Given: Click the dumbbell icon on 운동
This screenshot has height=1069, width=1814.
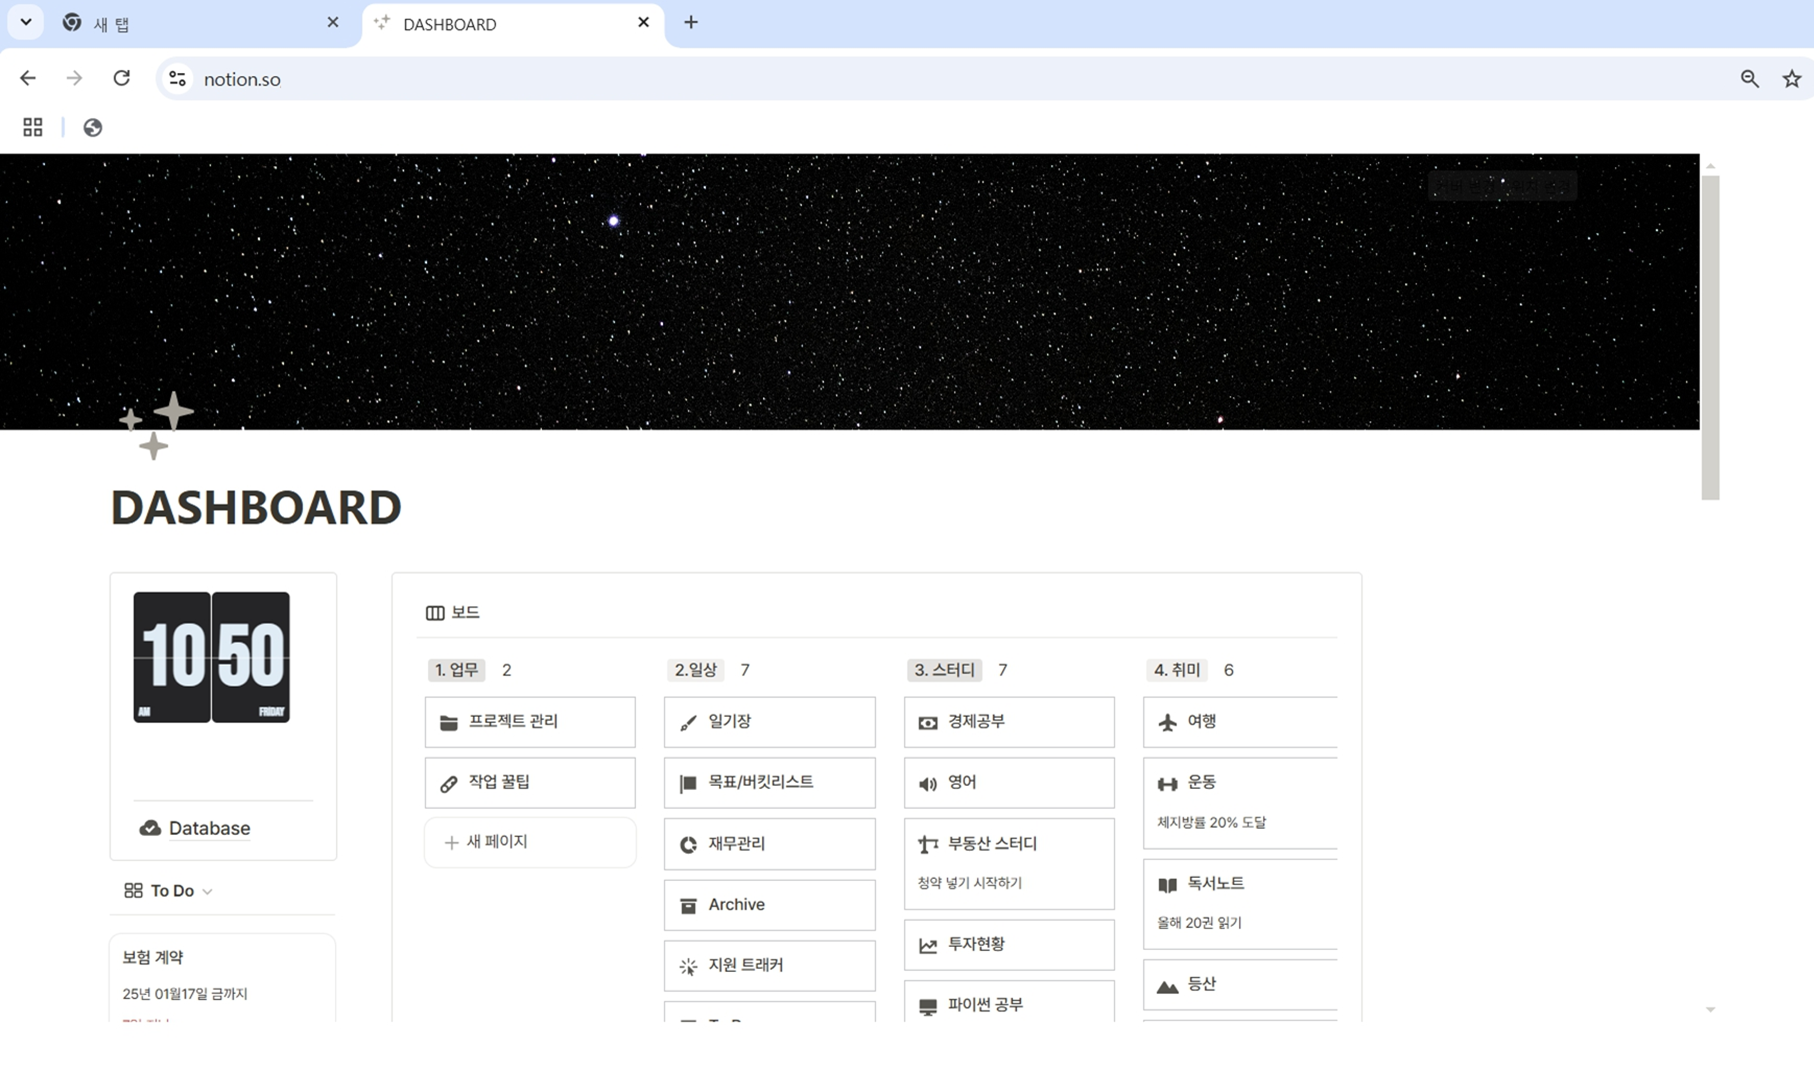Looking at the screenshot, I should [x=1167, y=784].
